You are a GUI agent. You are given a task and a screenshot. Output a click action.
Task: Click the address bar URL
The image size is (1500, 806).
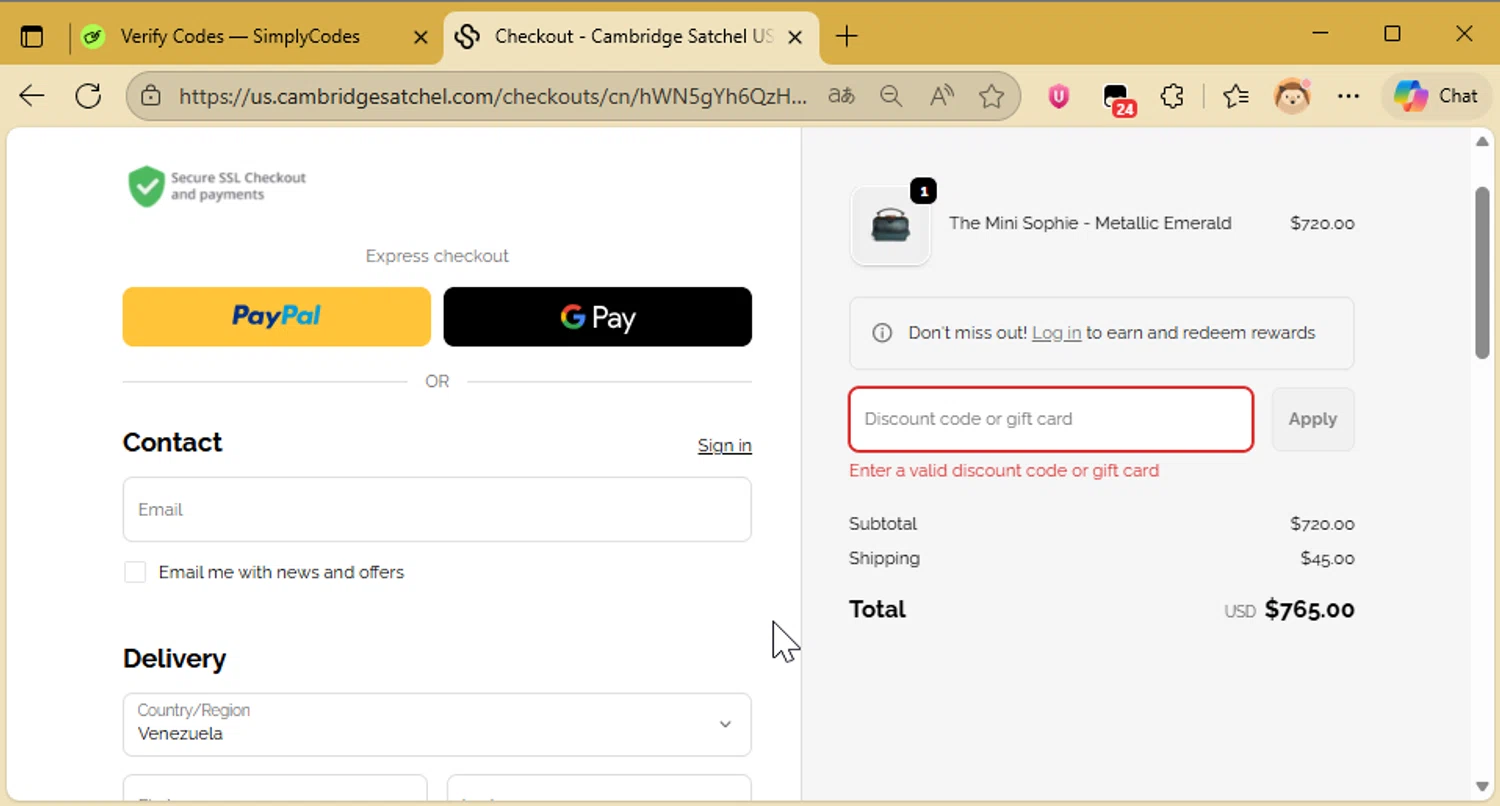coord(492,96)
